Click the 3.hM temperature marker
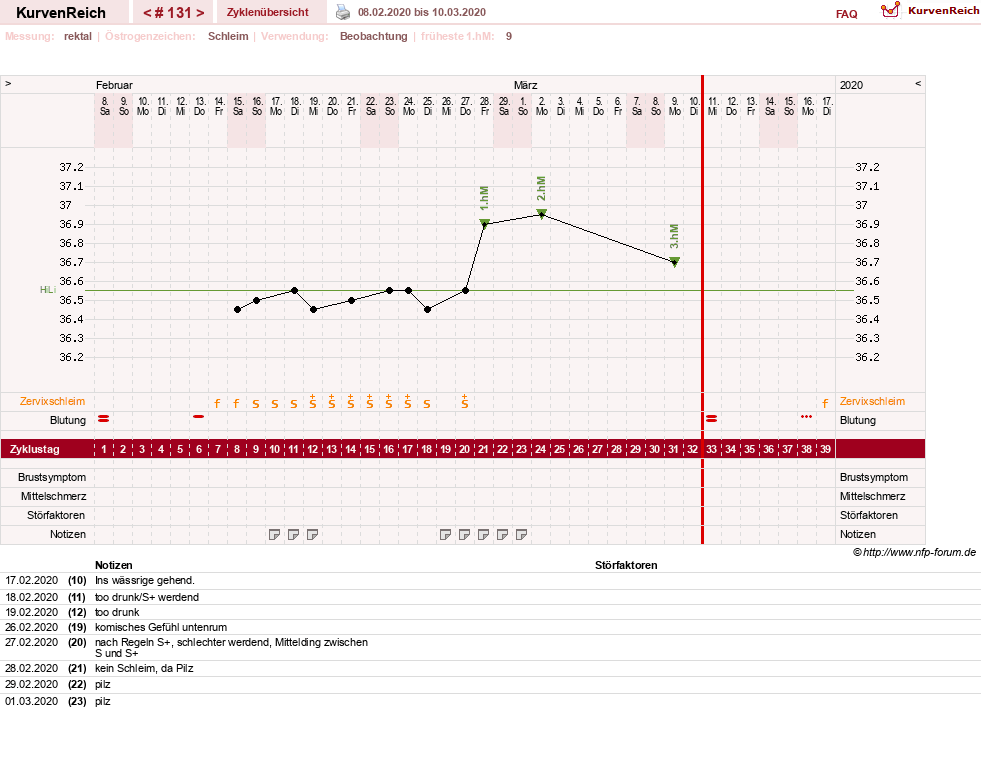 (x=674, y=261)
